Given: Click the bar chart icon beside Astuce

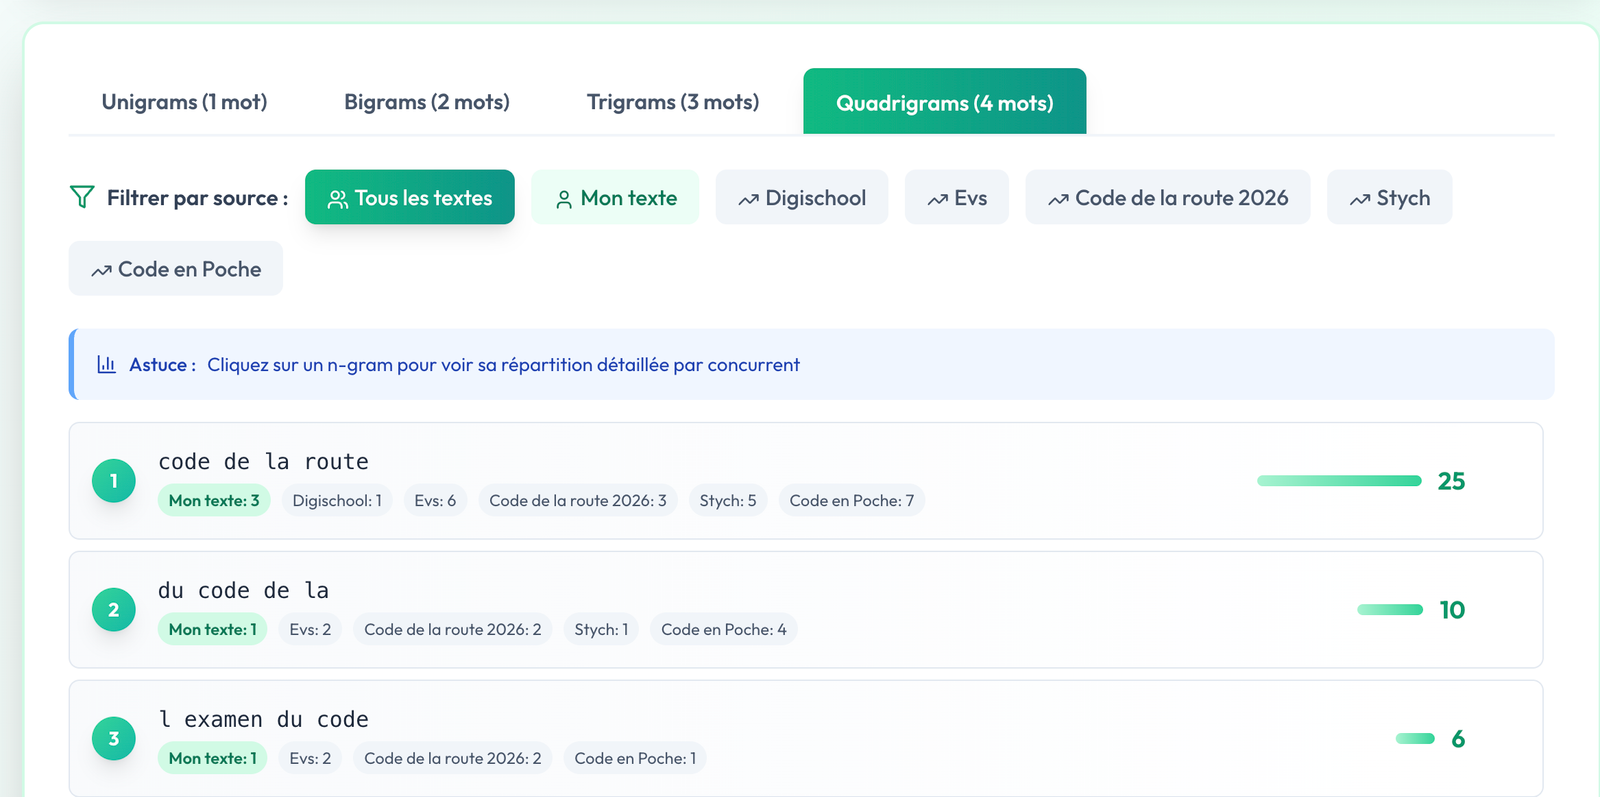Looking at the screenshot, I should pos(106,364).
